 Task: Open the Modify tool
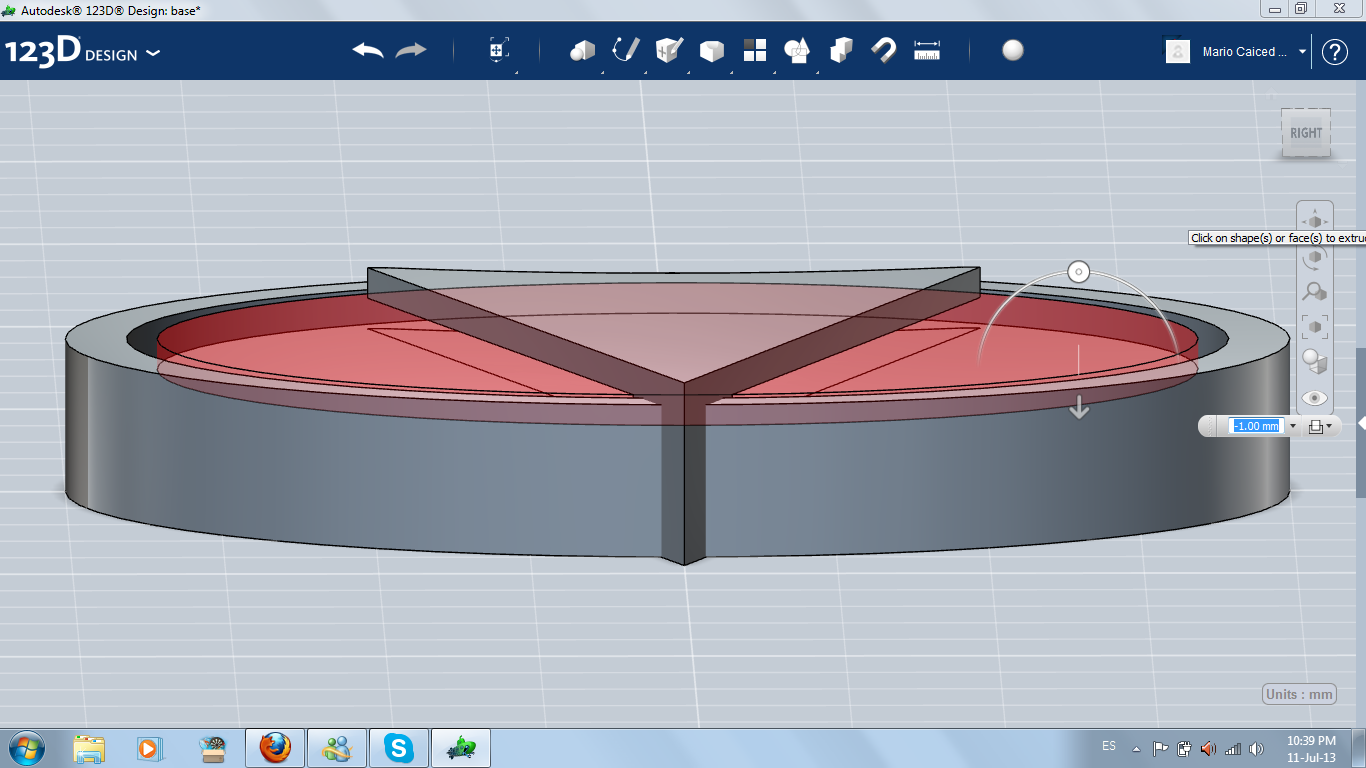[712, 51]
